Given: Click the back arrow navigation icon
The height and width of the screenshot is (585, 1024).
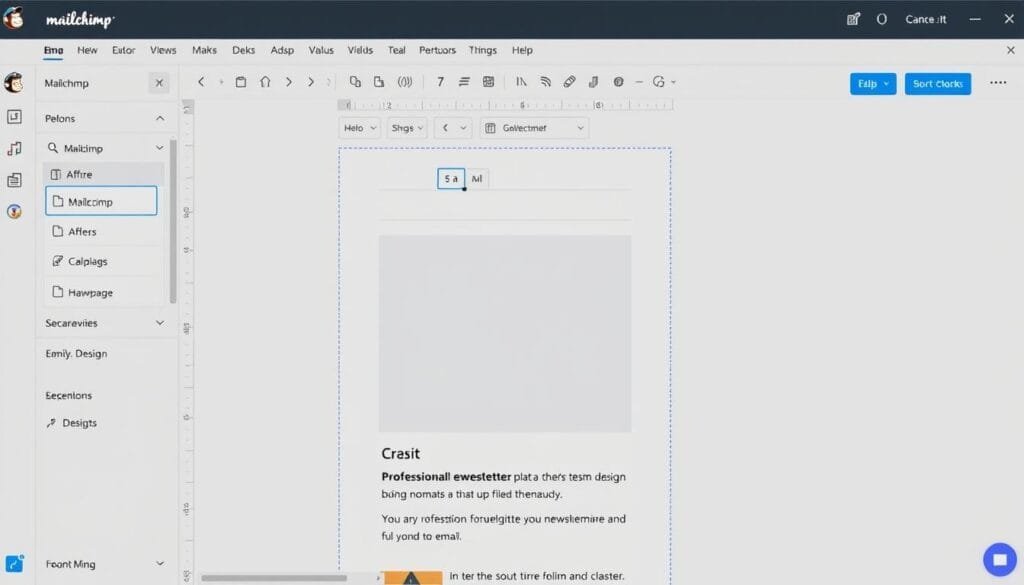Looking at the screenshot, I should coord(200,83).
